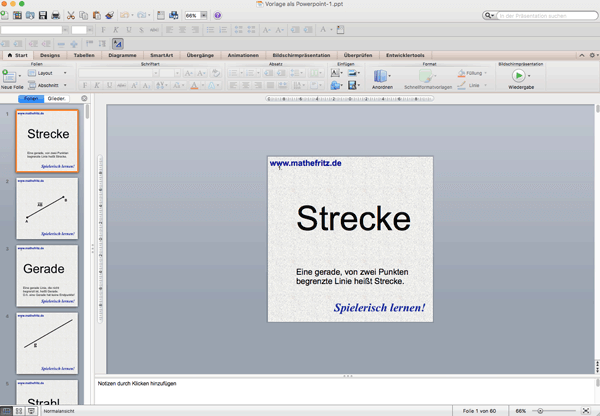Open ribbon font name dropdown
The height and width of the screenshot is (416, 600).
click(156, 73)
